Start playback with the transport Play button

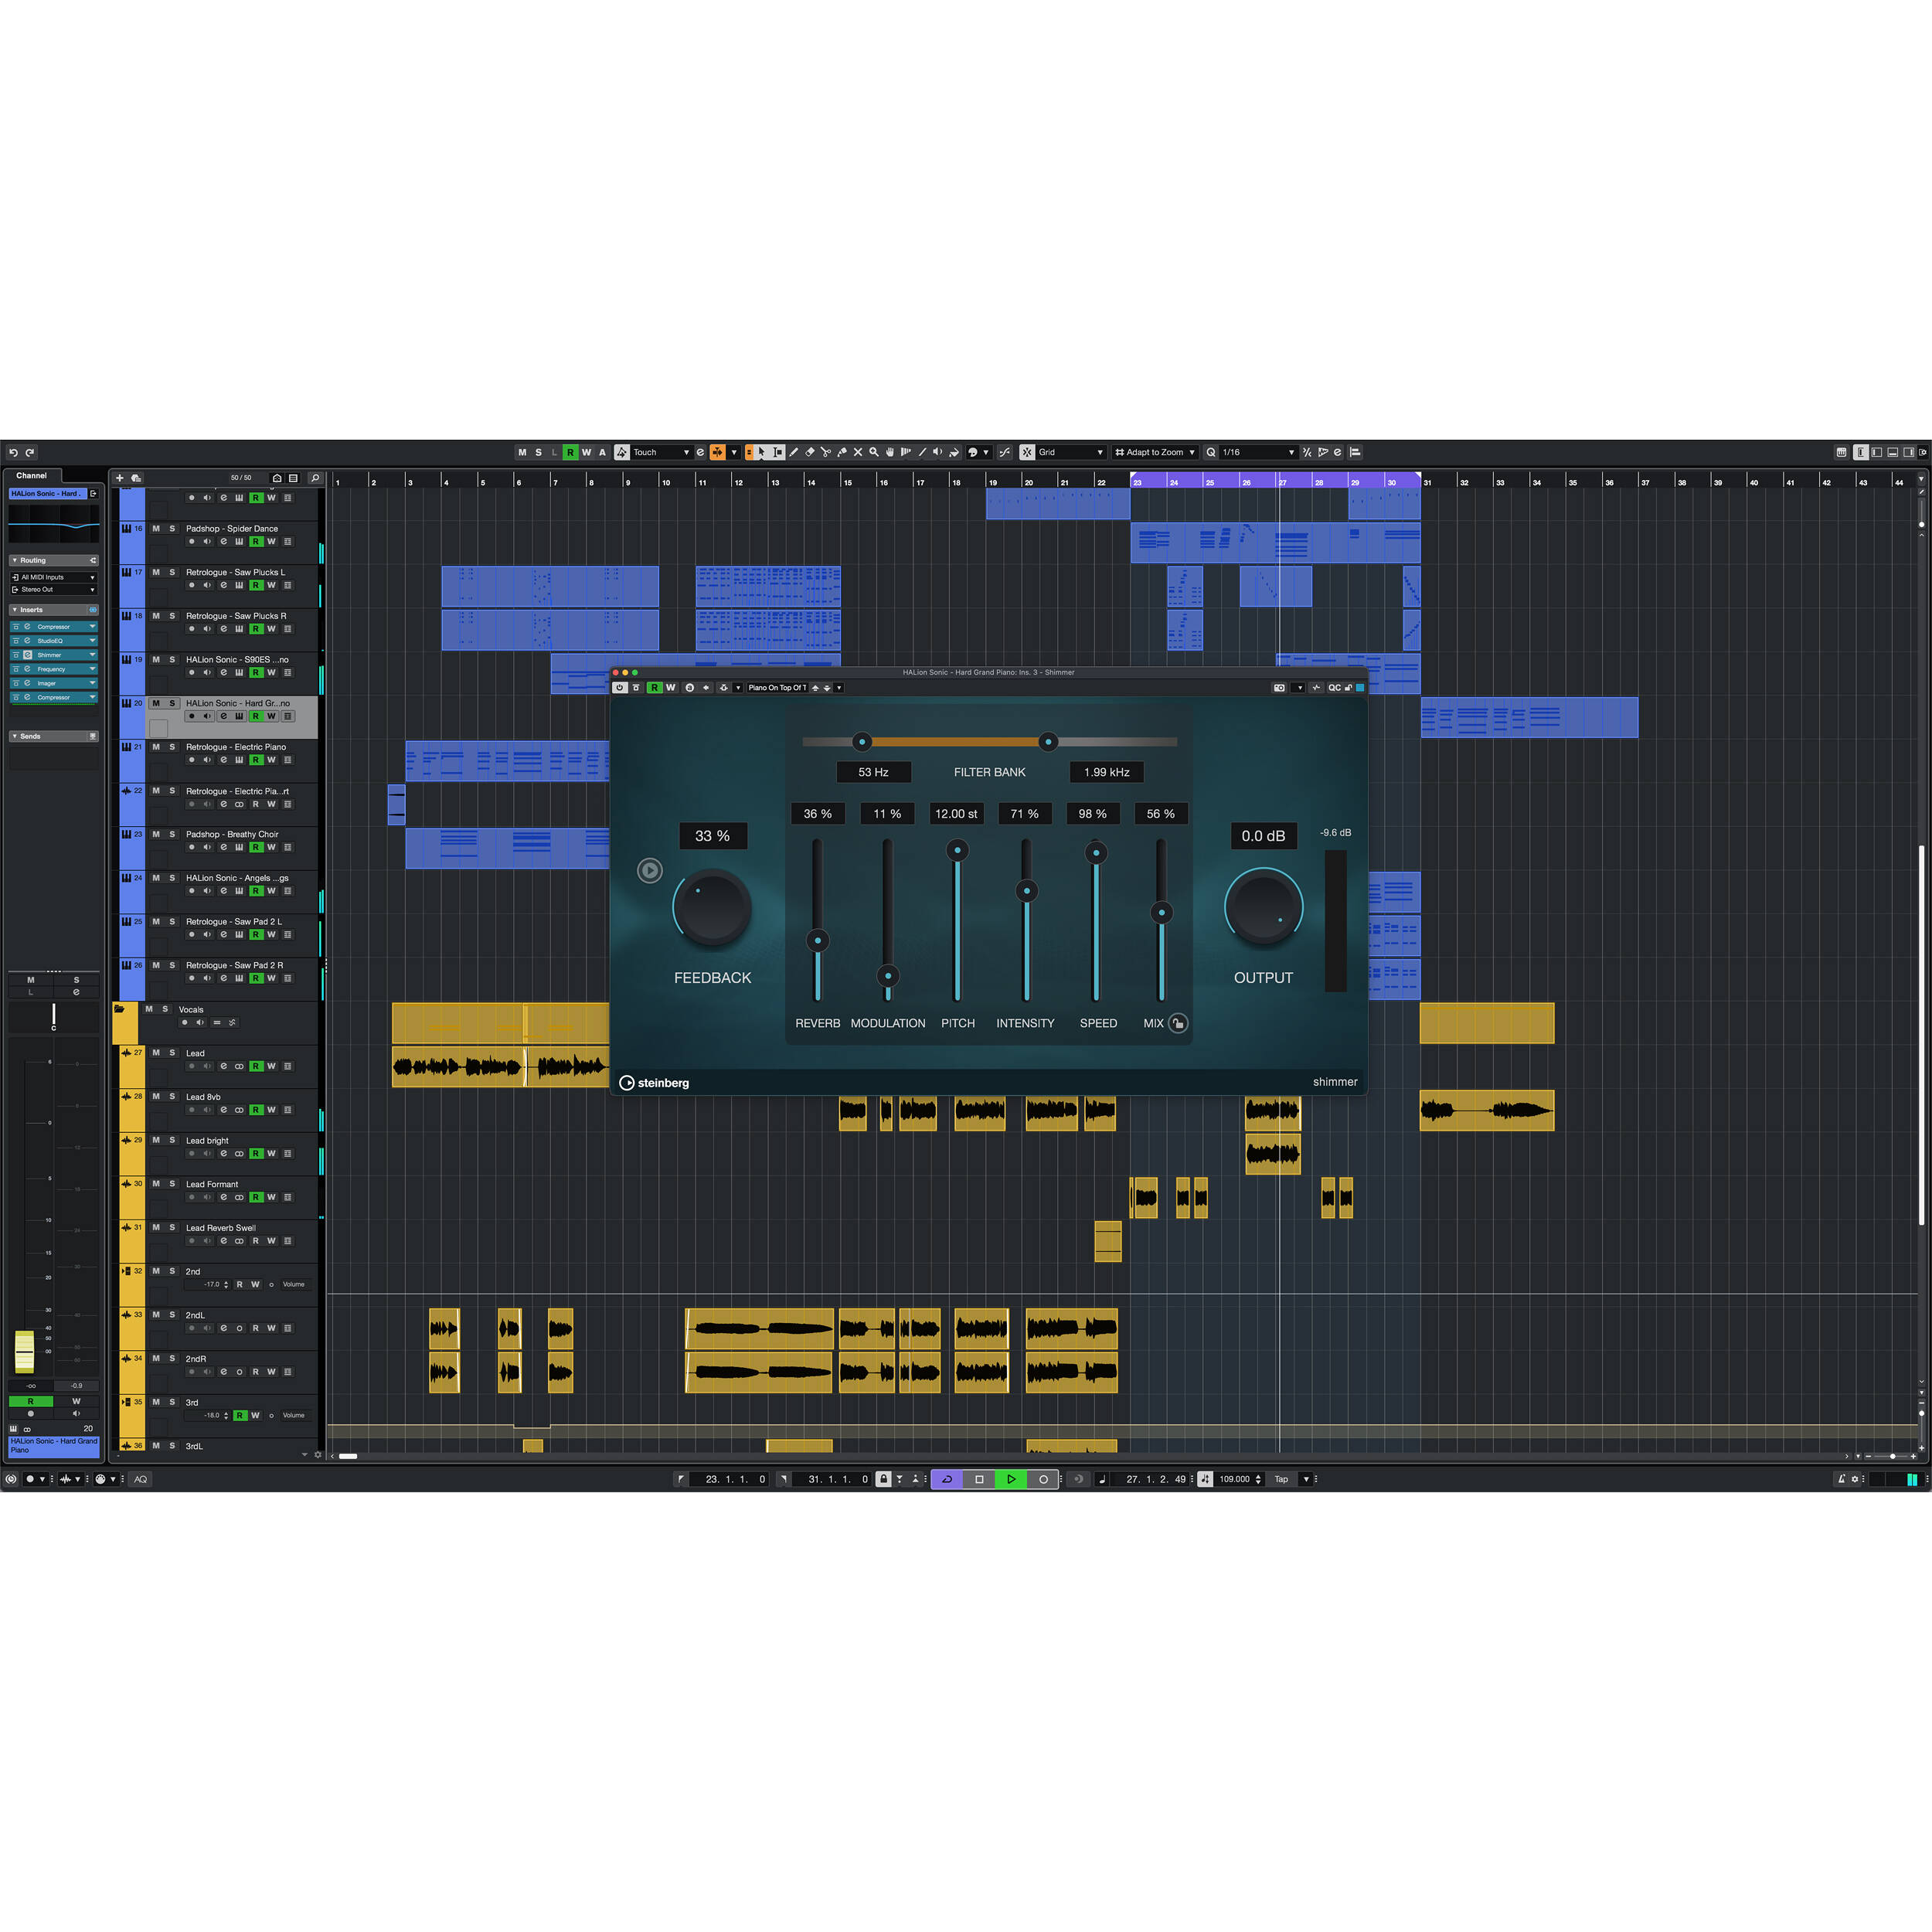coord(1011,1479)
